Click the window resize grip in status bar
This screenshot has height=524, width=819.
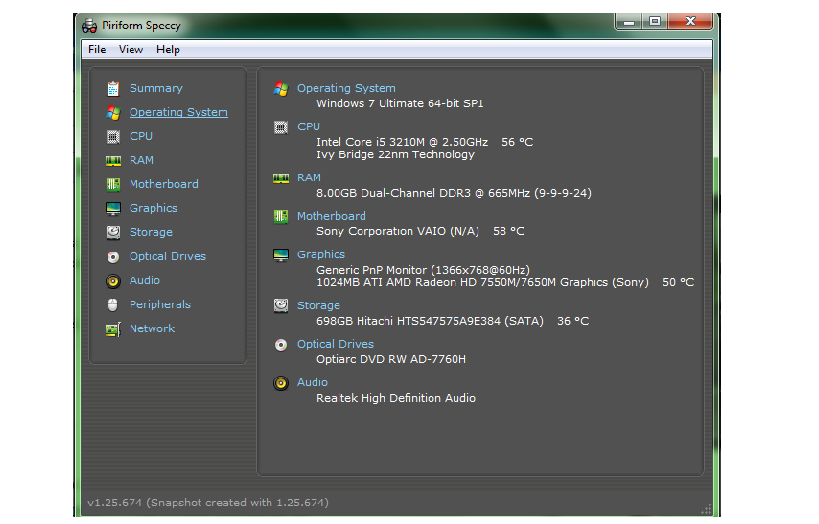(x=707, y=509)
